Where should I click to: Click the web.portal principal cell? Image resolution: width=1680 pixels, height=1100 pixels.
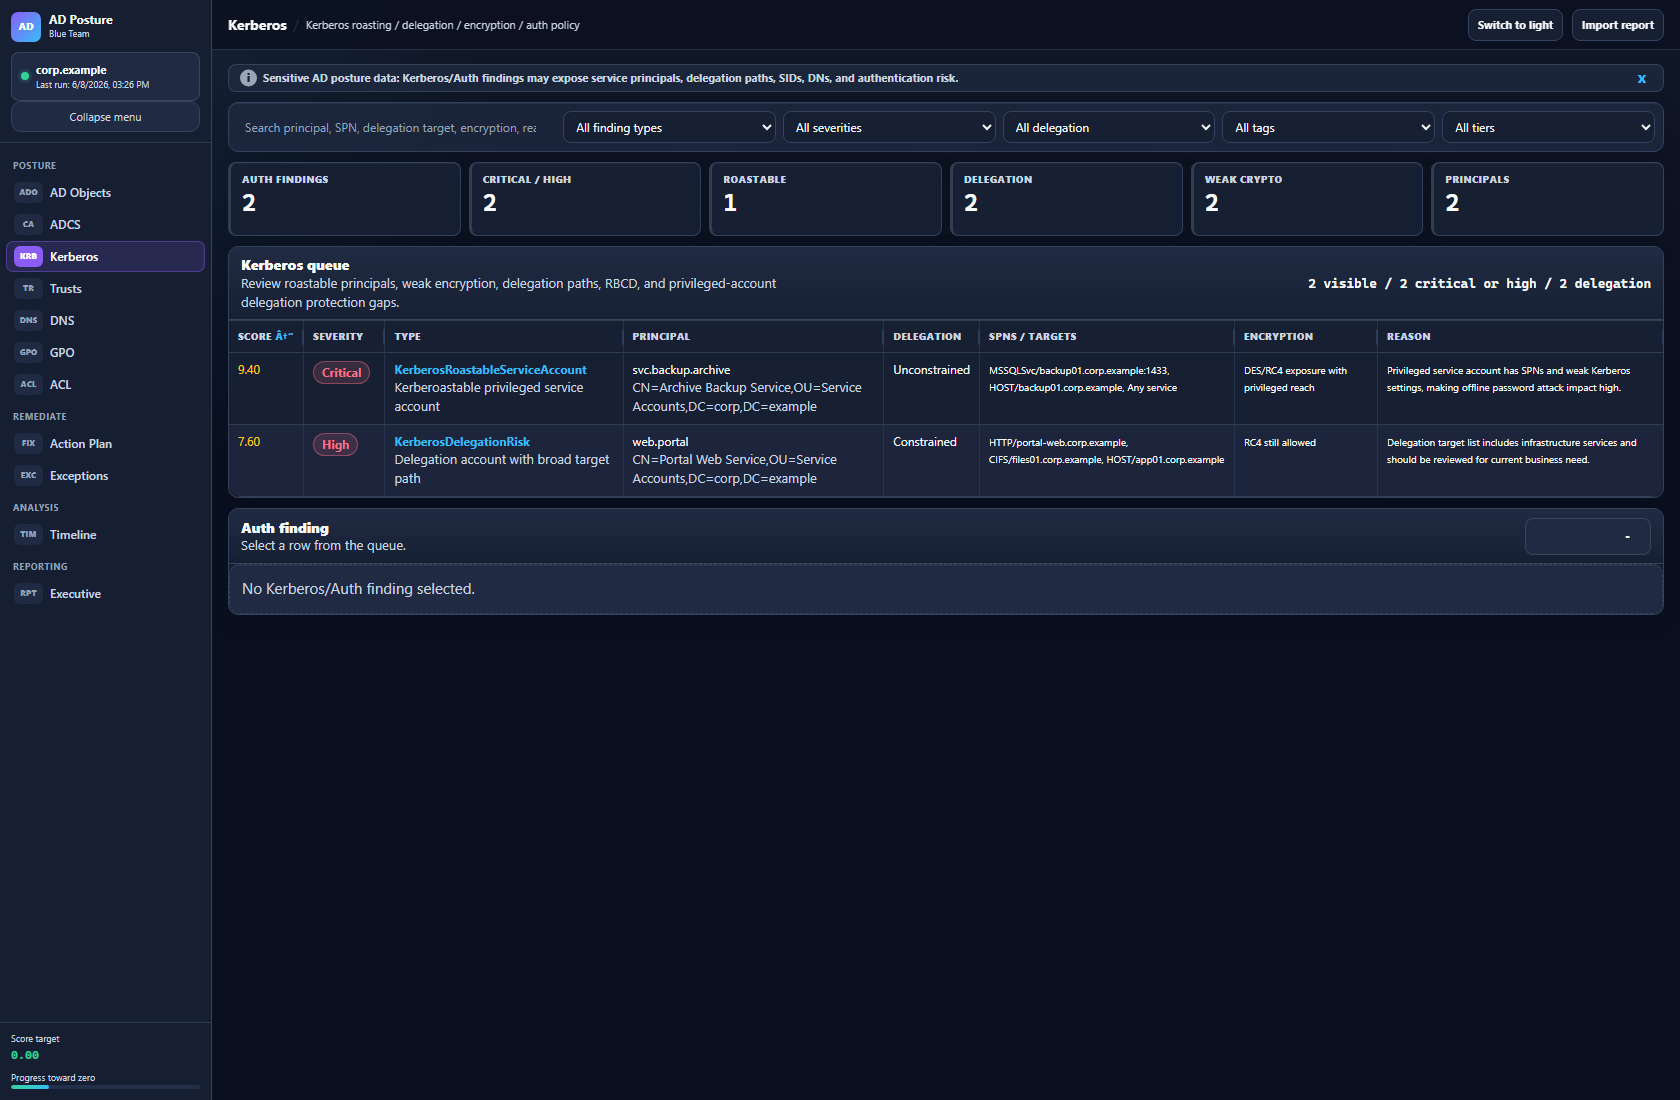pyautogui.click(x=753, y=461)
